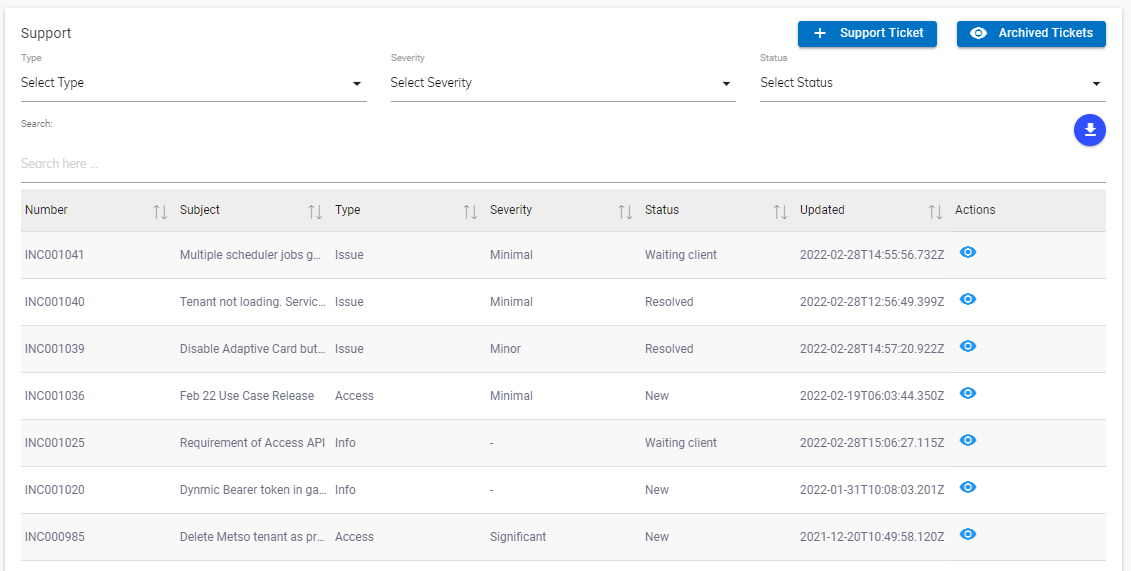Viewport: 1131px width, 571px height.
Task: Focus the Search here input field
Action: (563, 163)
